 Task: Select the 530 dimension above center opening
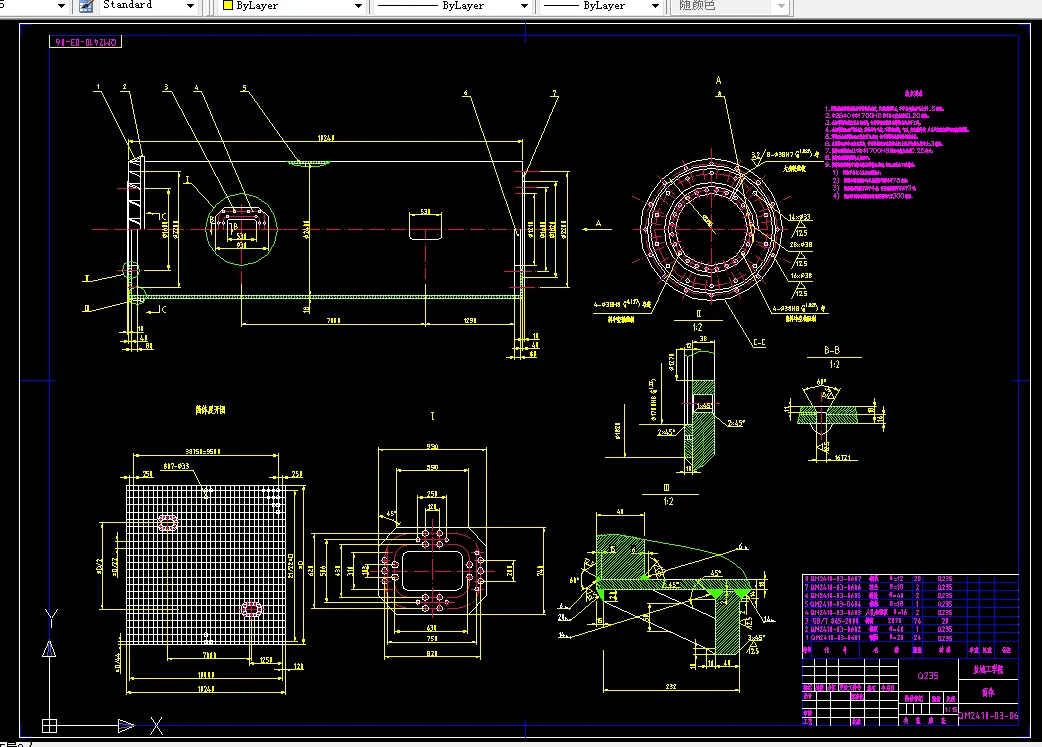click(x=425, y=212)
